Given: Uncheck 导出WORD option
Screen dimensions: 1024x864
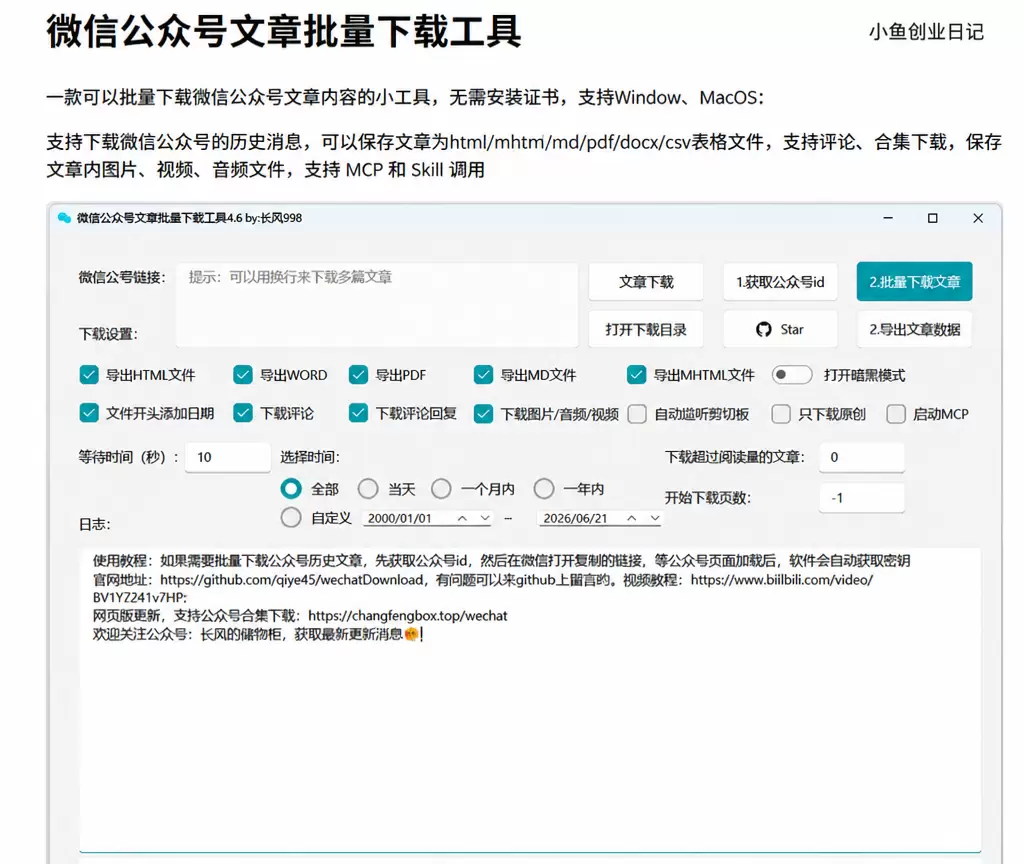Looking at the screenshot, I should click(x=243, y=375).
